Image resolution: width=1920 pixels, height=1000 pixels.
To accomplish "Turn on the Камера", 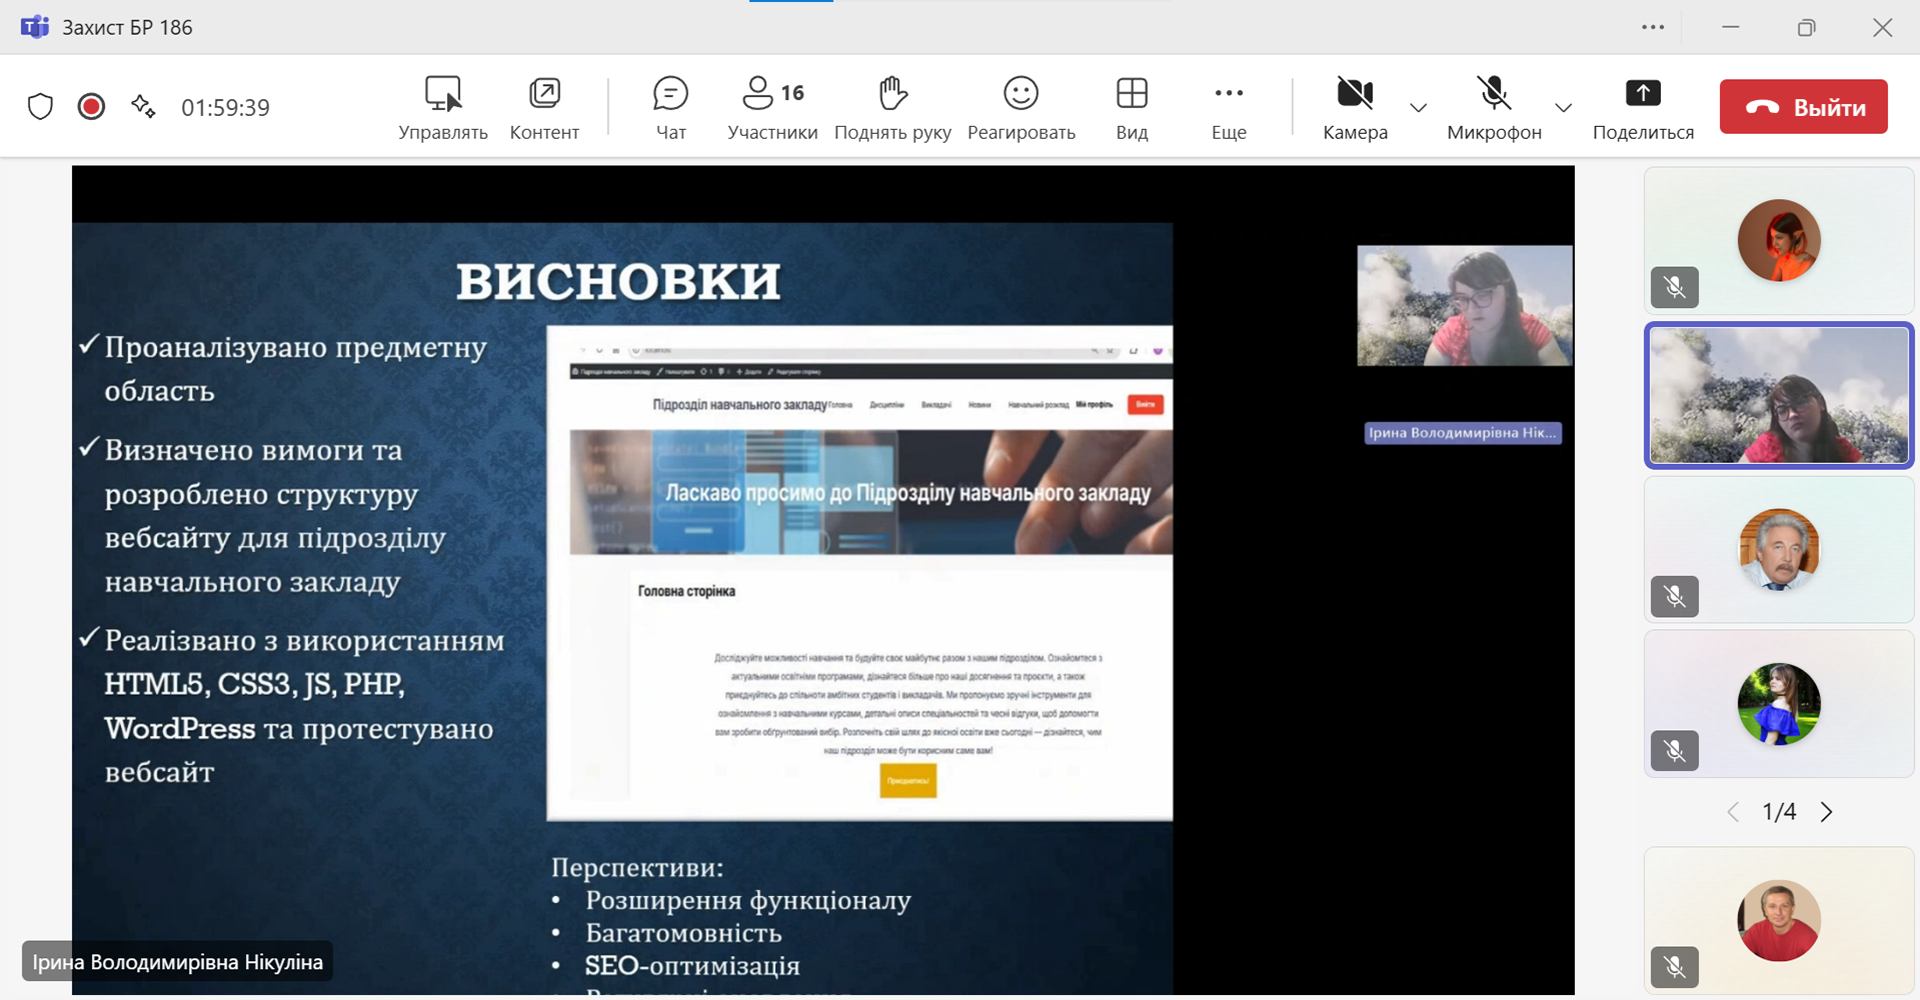I will [x=1355, y=107].
